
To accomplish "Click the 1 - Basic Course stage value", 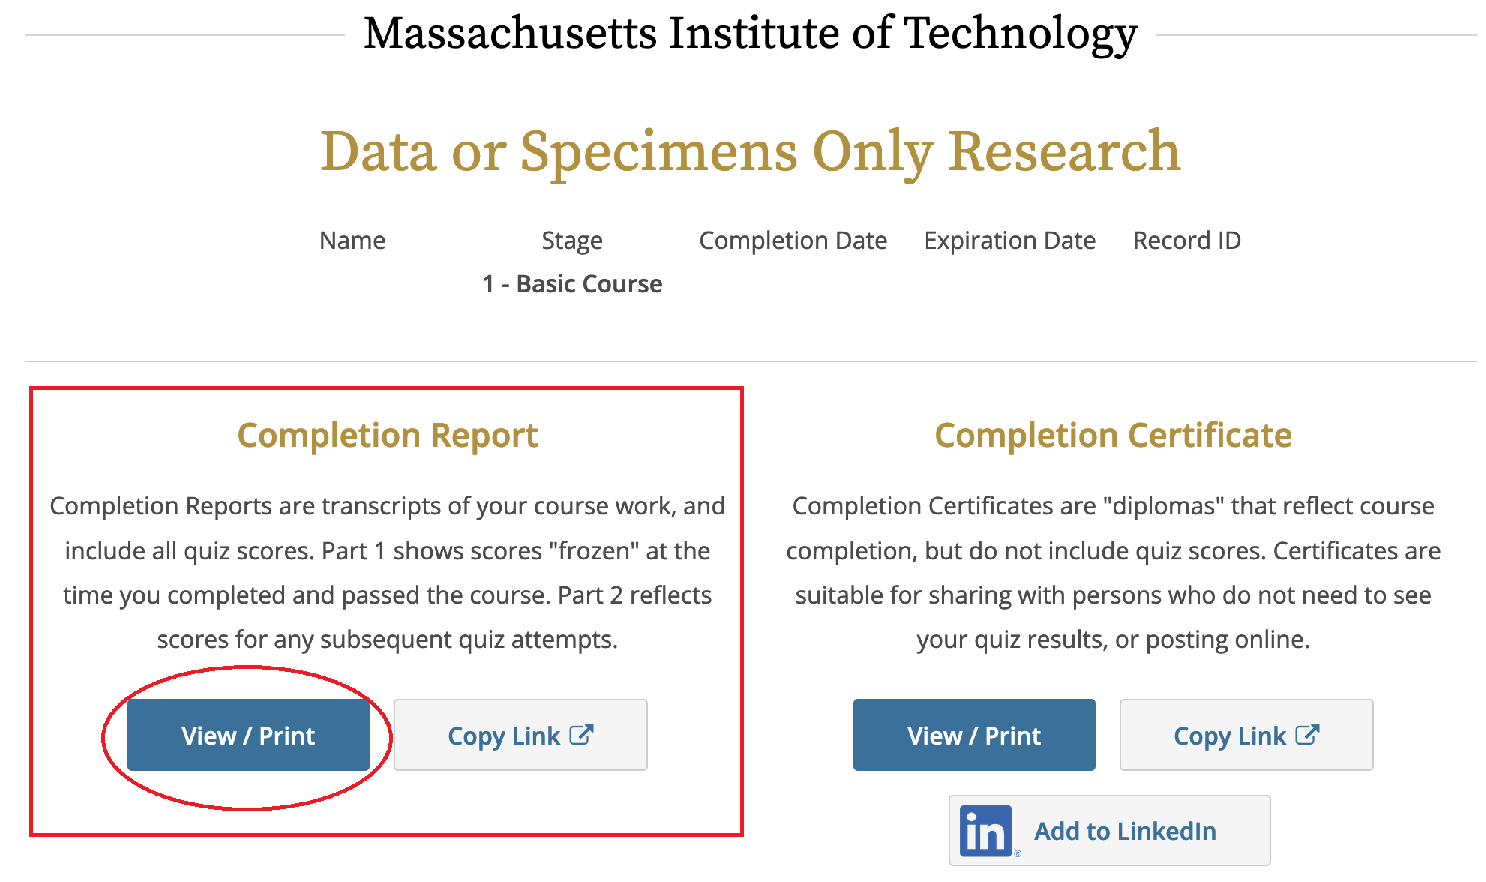I will [572, 284].
